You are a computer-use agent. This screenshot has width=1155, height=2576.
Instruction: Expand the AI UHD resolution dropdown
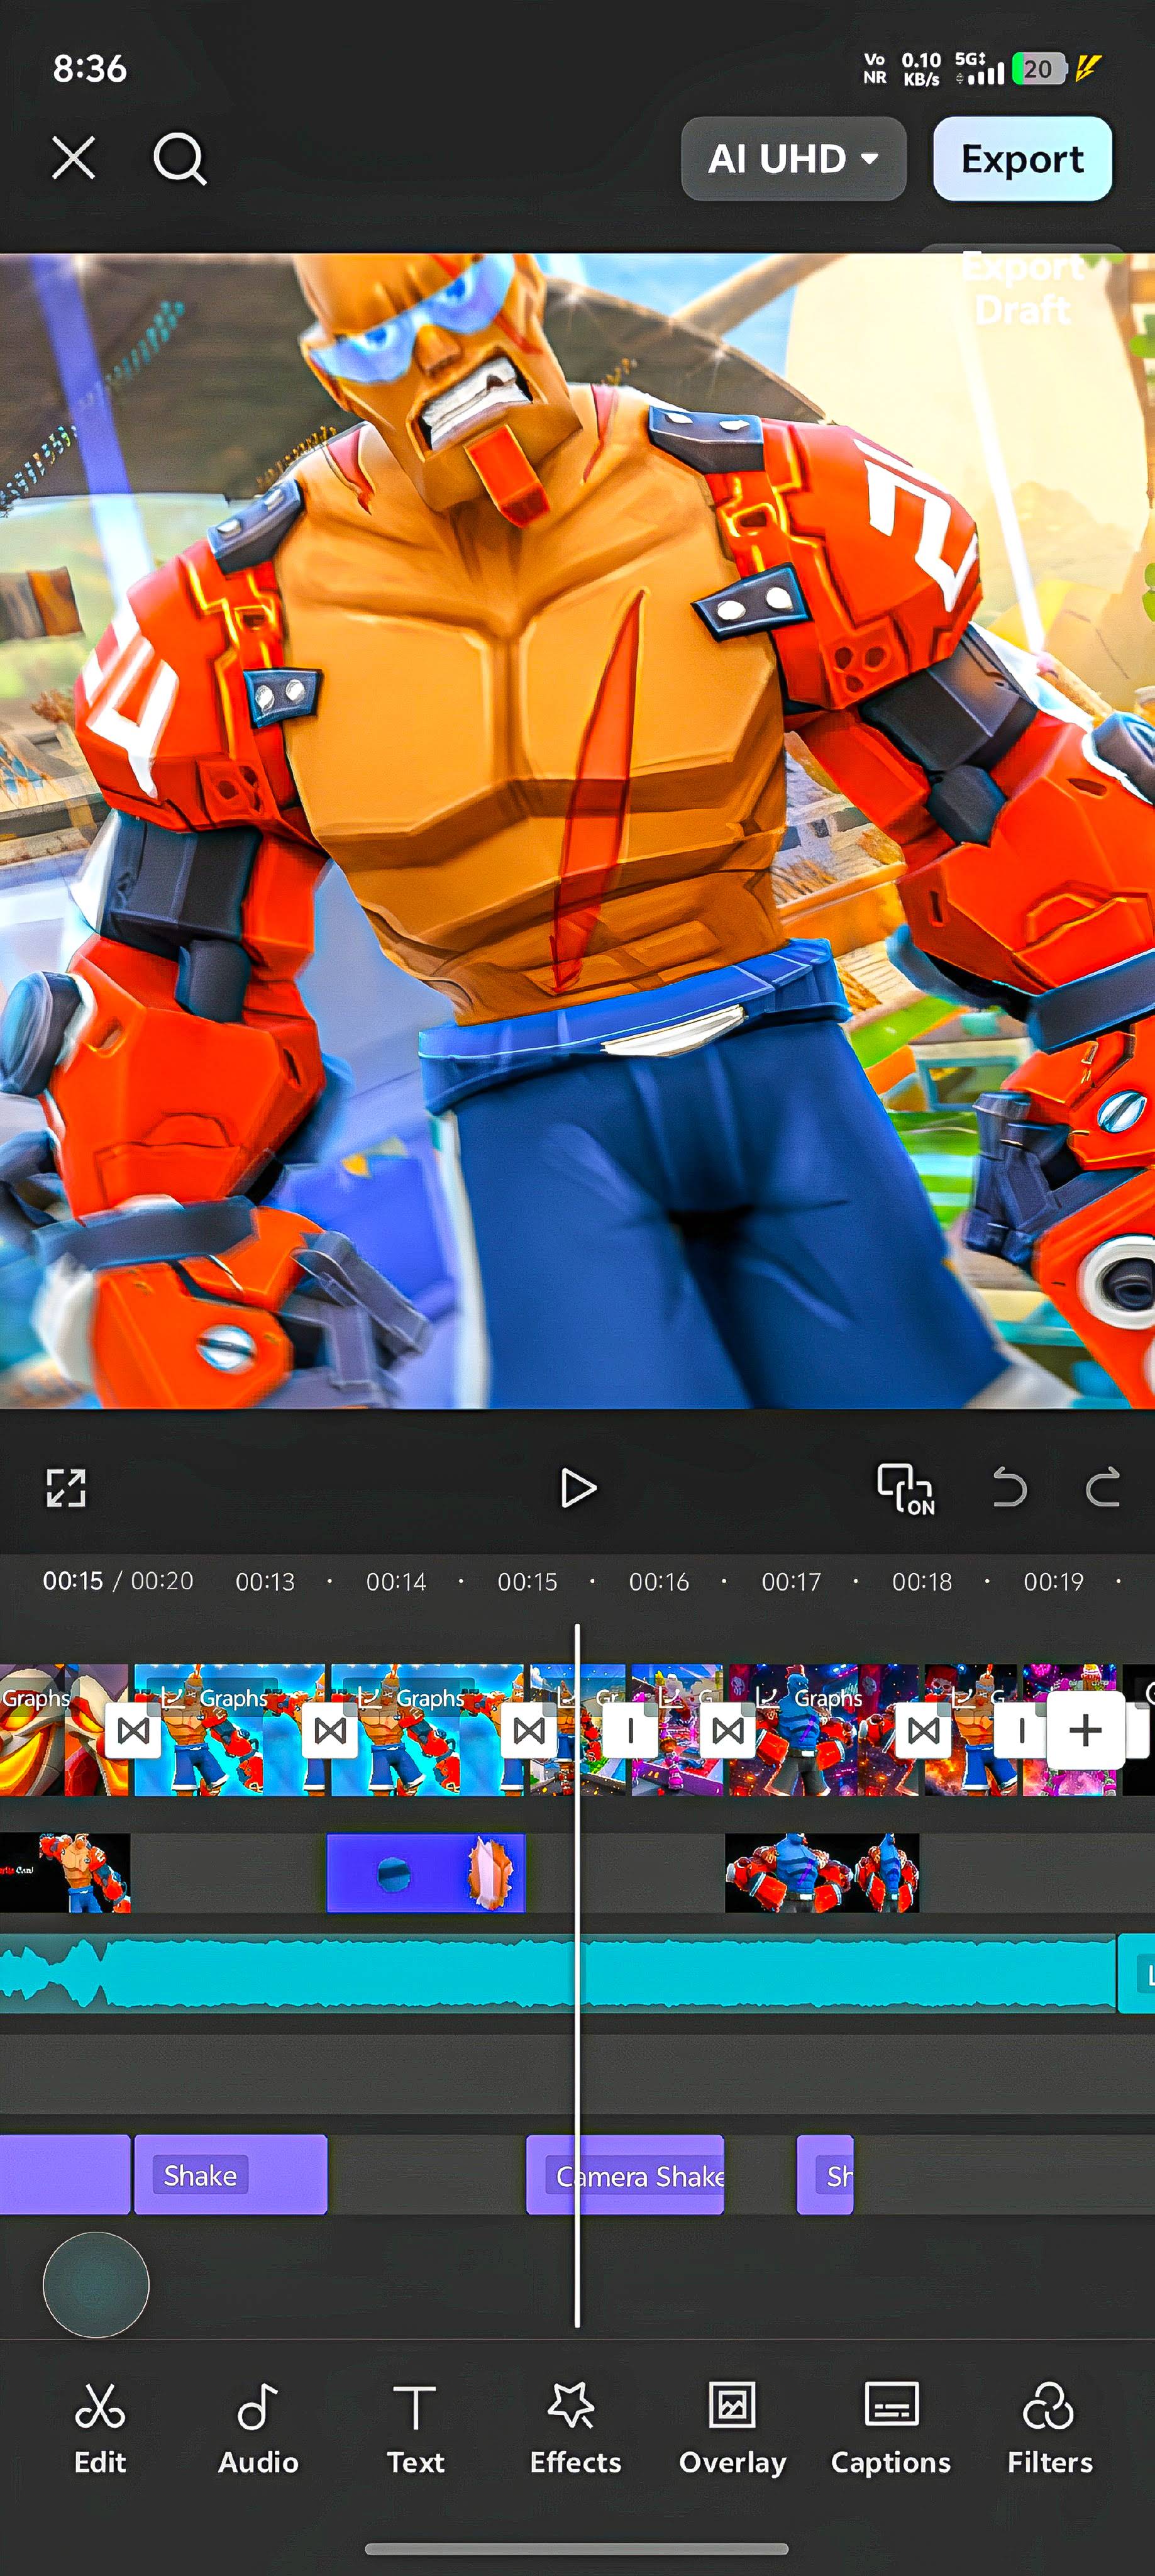[x=794, y=159]
